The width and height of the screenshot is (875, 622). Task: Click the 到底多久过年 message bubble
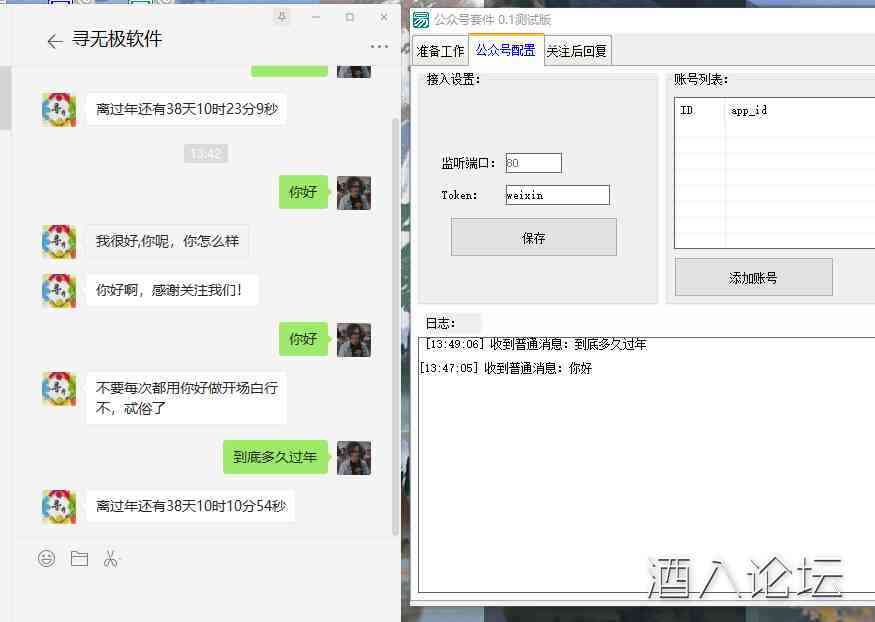point(274,456)
